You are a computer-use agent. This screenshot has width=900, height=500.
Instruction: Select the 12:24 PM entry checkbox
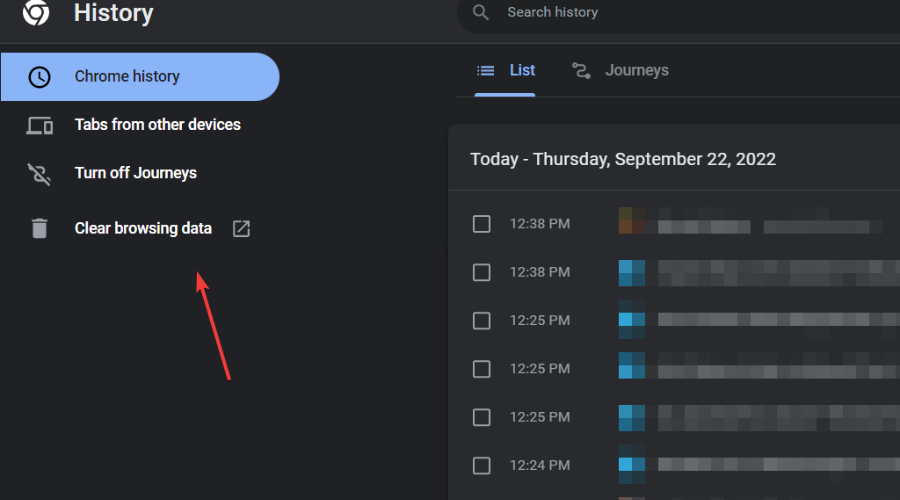482,465
